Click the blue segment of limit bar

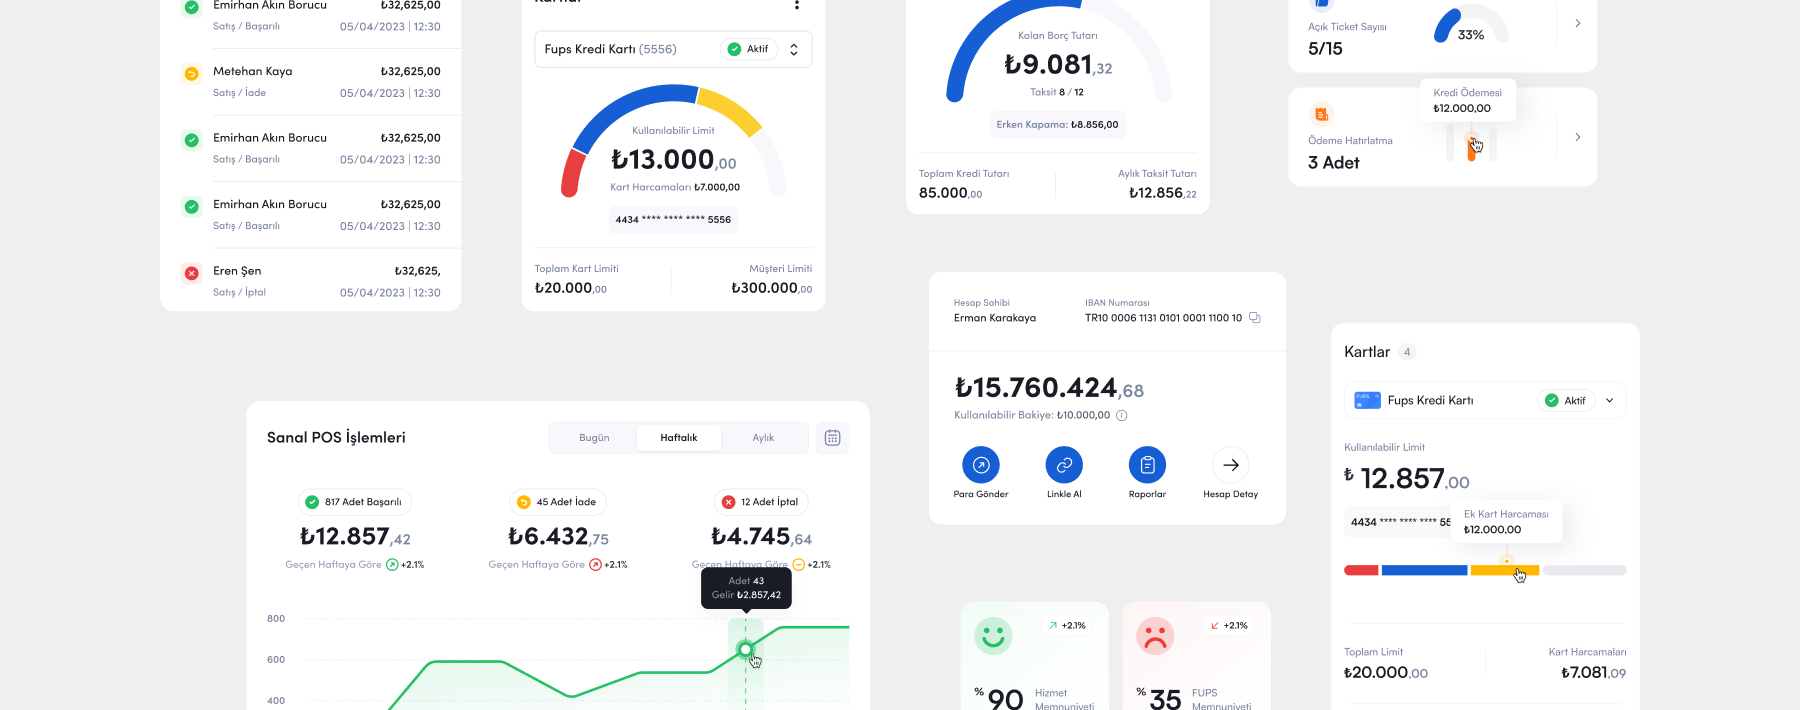[x=1424, y=571]
